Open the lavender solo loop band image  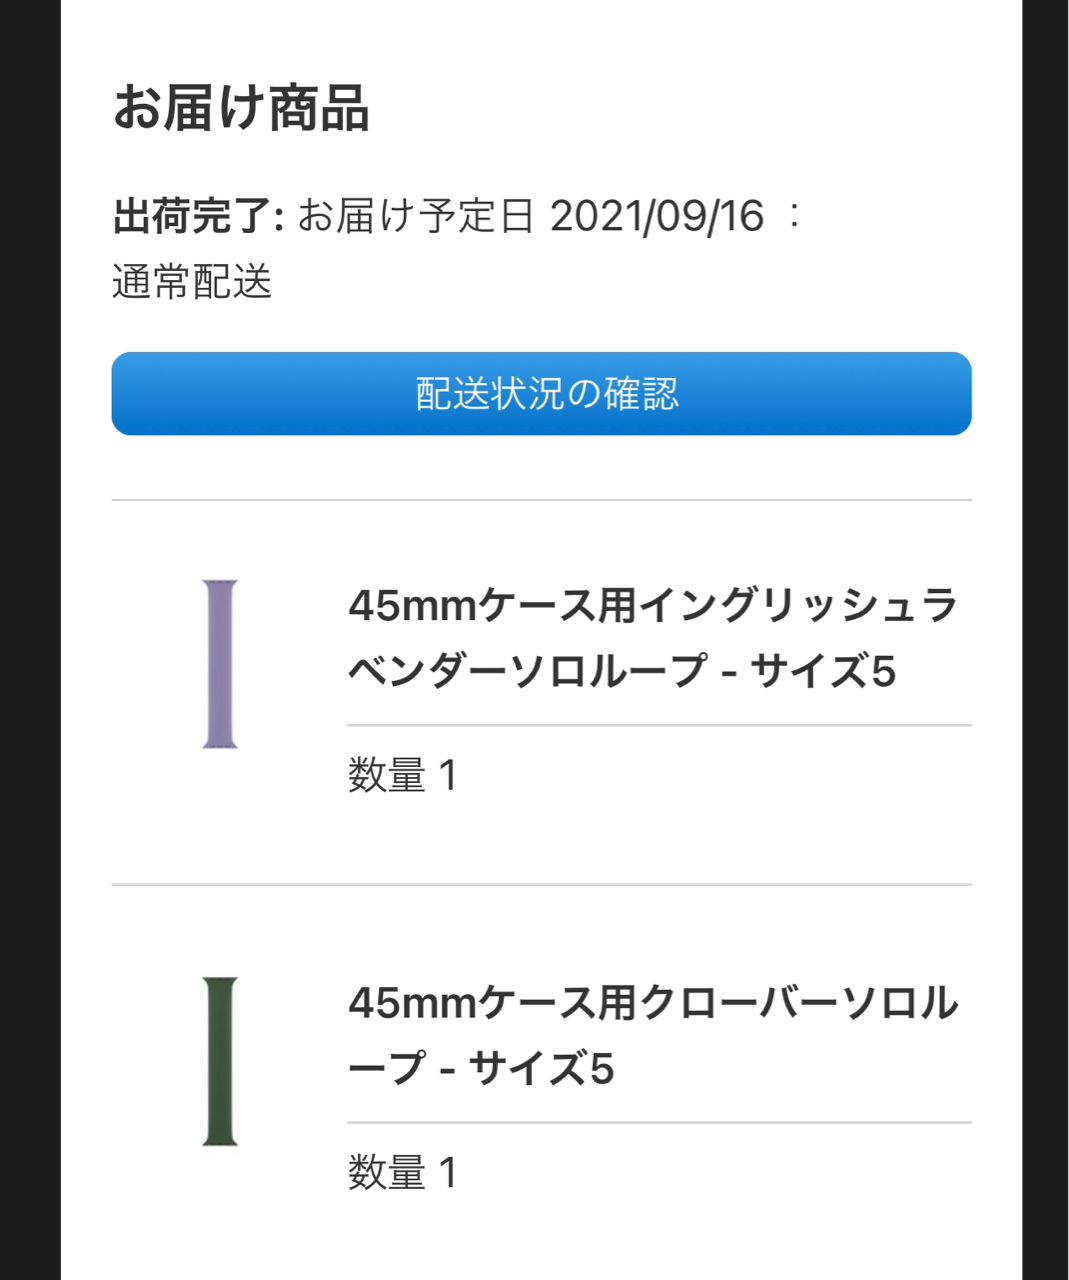coord(220,664)
